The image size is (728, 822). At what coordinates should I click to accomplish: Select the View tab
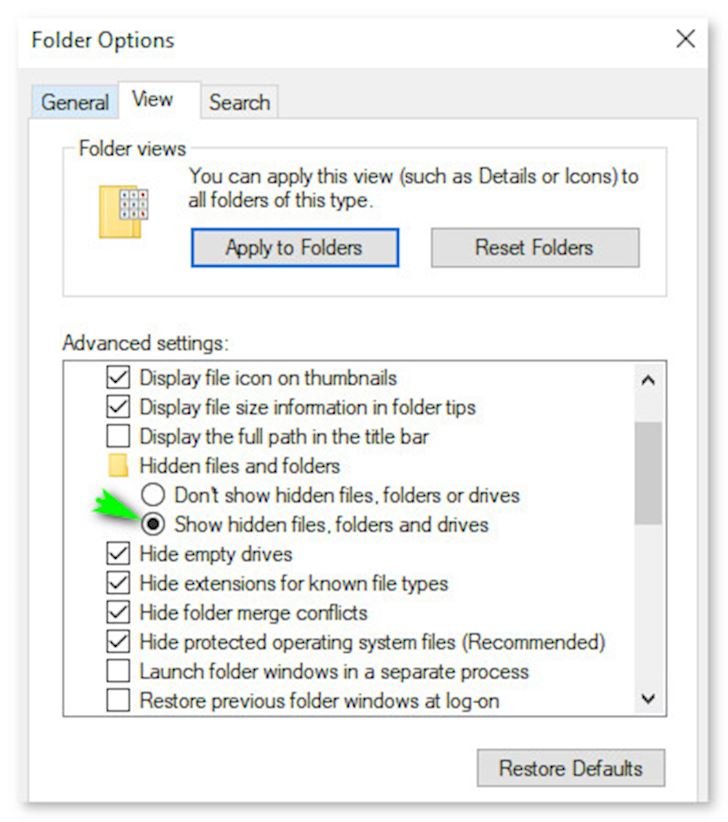coord(153,100)
